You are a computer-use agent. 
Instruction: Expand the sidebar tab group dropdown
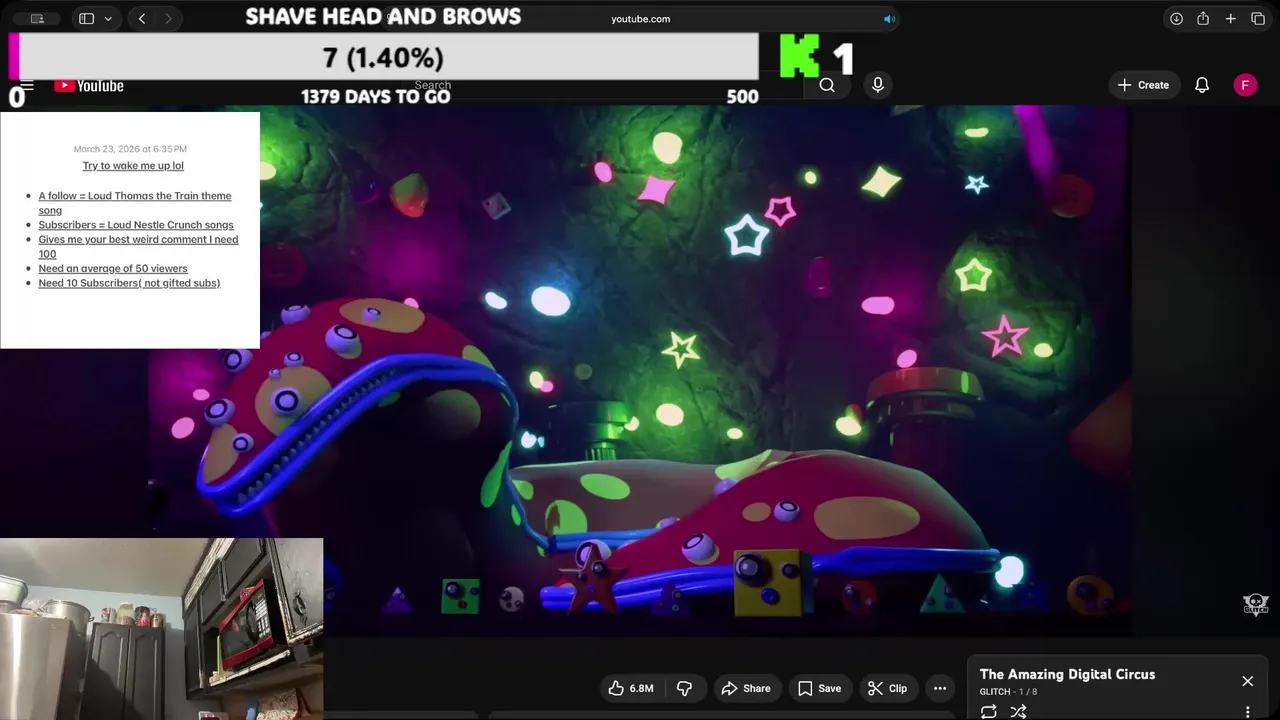tap(108, 18)
